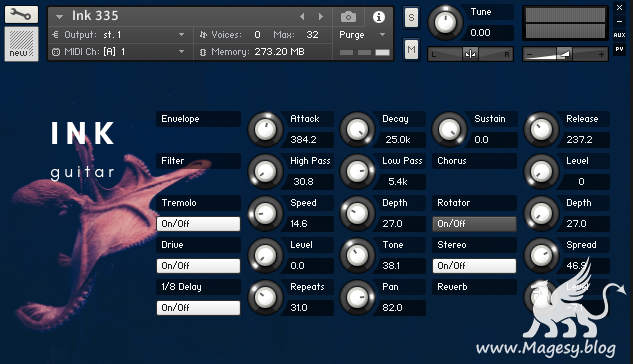
Task: Click the Tone value 38.1
Action: pyautogui.click(x=391, y=266)
